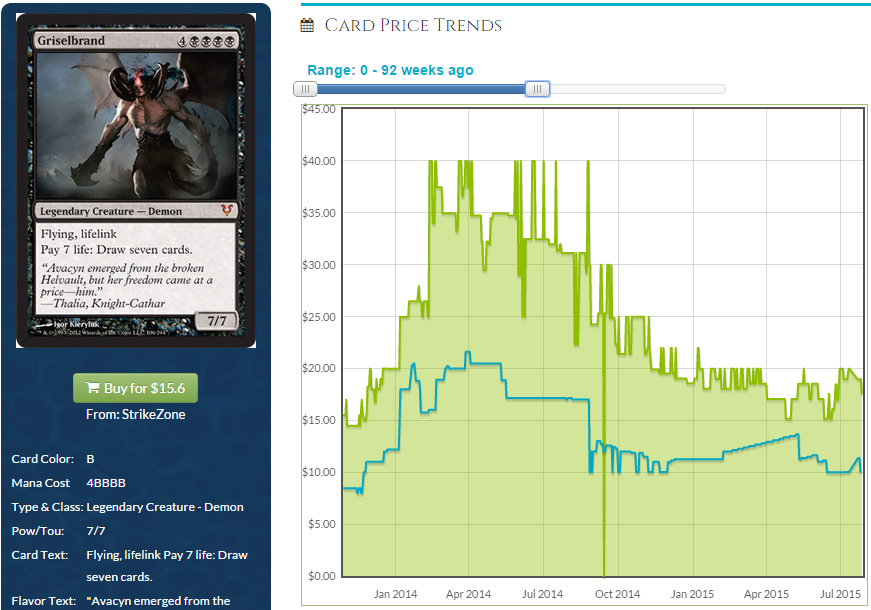This screenshot has width=871, height=610.
Task: Click the 'Range: 0 - 92 weeks ago' label
Action: click(390, 70)
